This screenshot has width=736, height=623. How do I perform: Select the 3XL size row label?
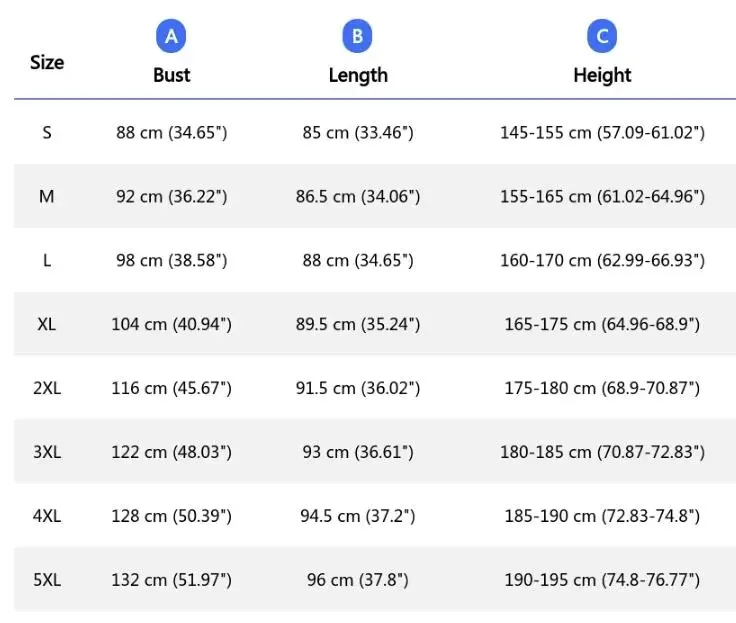tap(47, 452)
